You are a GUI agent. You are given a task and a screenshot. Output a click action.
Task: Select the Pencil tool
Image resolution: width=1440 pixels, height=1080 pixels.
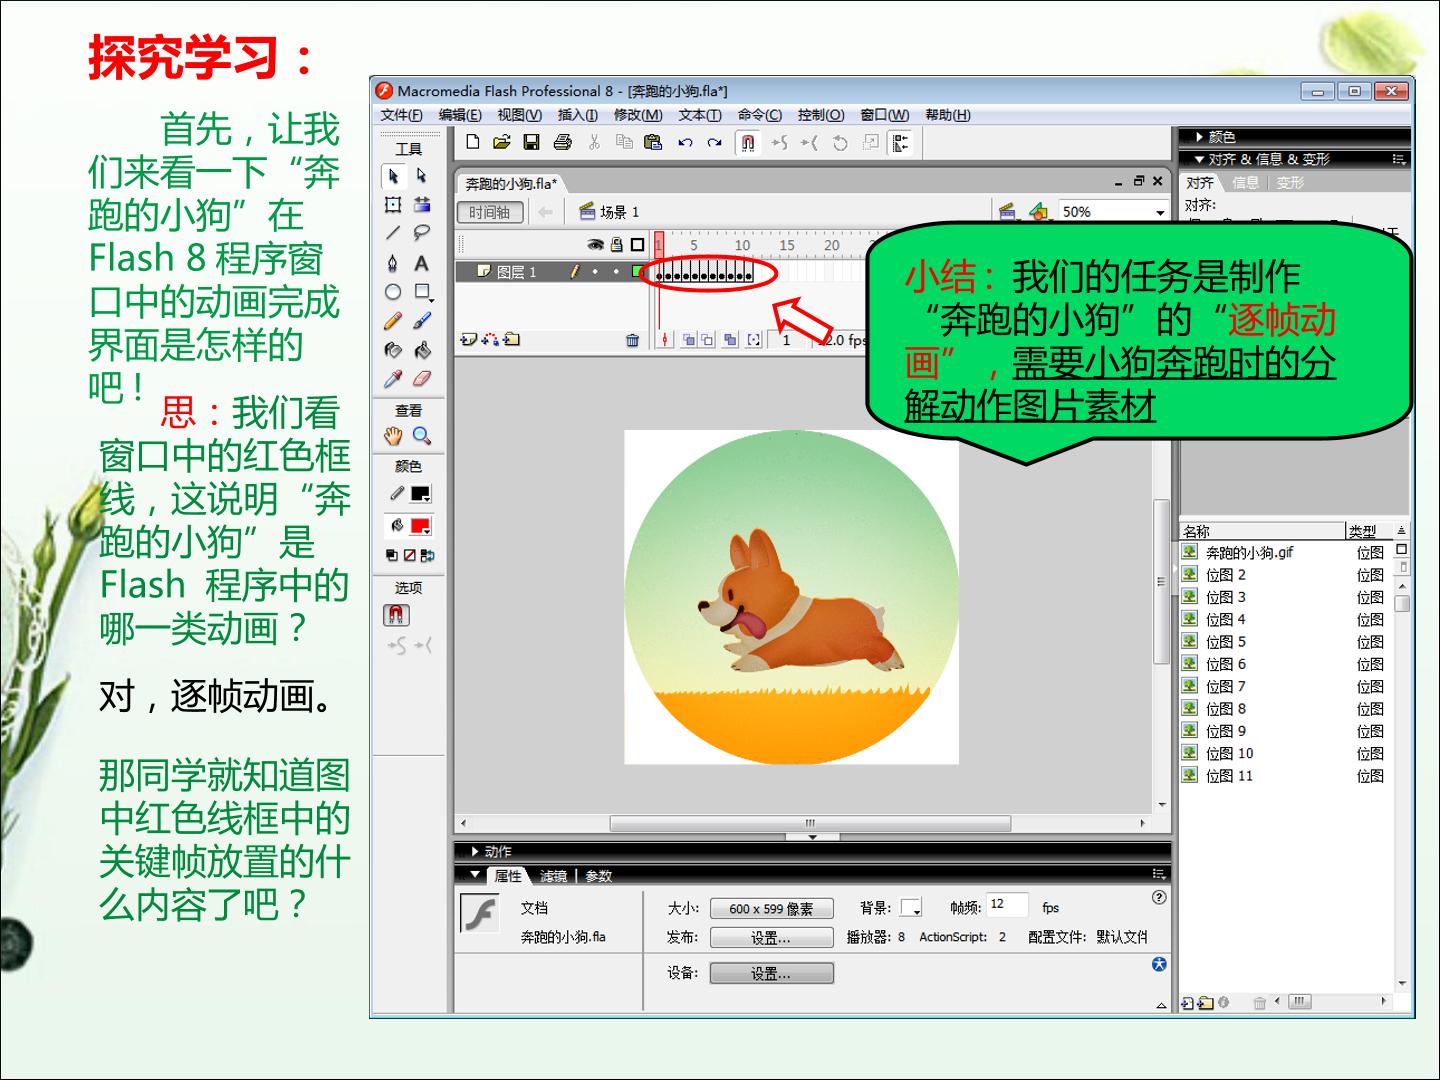point(393,321)
